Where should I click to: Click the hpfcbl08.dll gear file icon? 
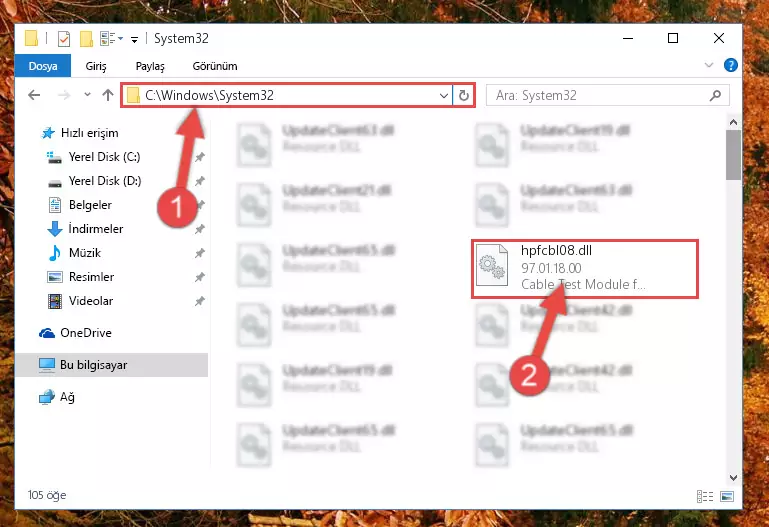(x=492, y=265)
